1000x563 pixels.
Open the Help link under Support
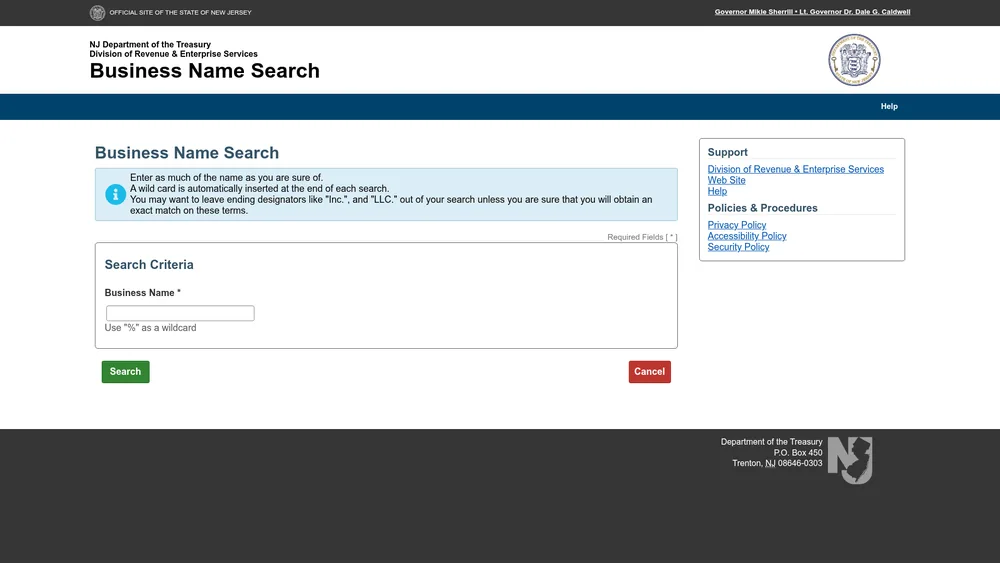(x=717, y=191)
